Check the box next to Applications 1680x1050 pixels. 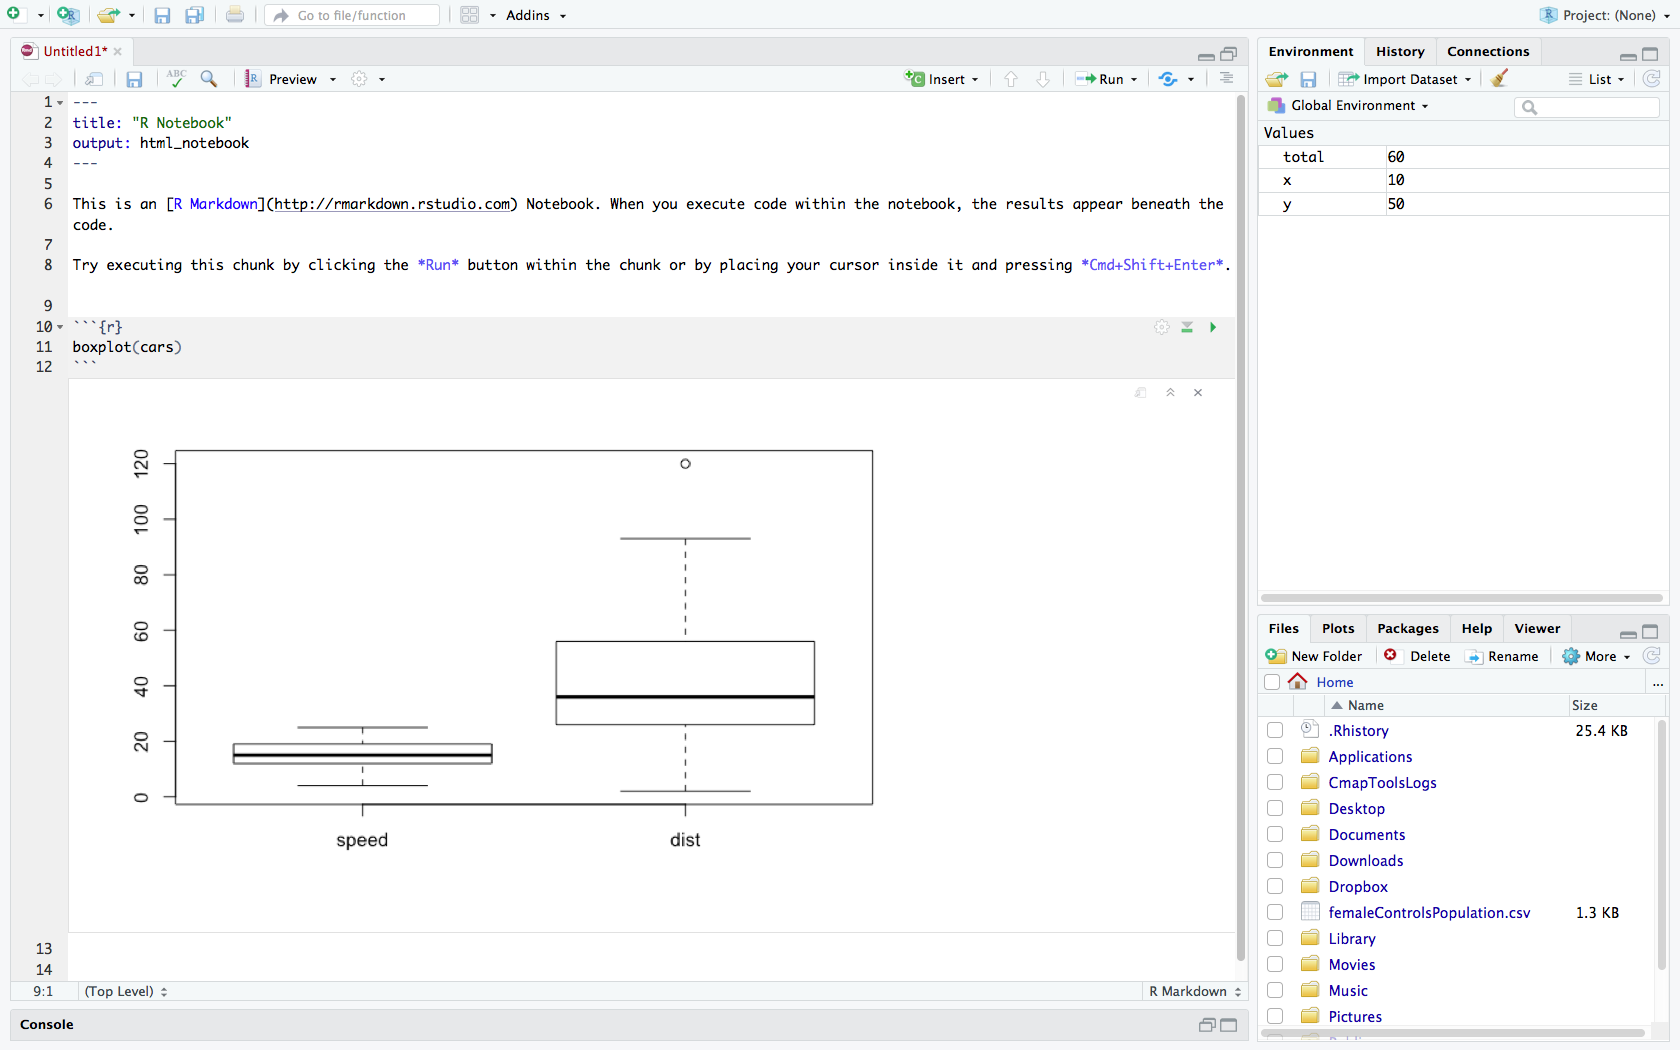(1275, 757)
